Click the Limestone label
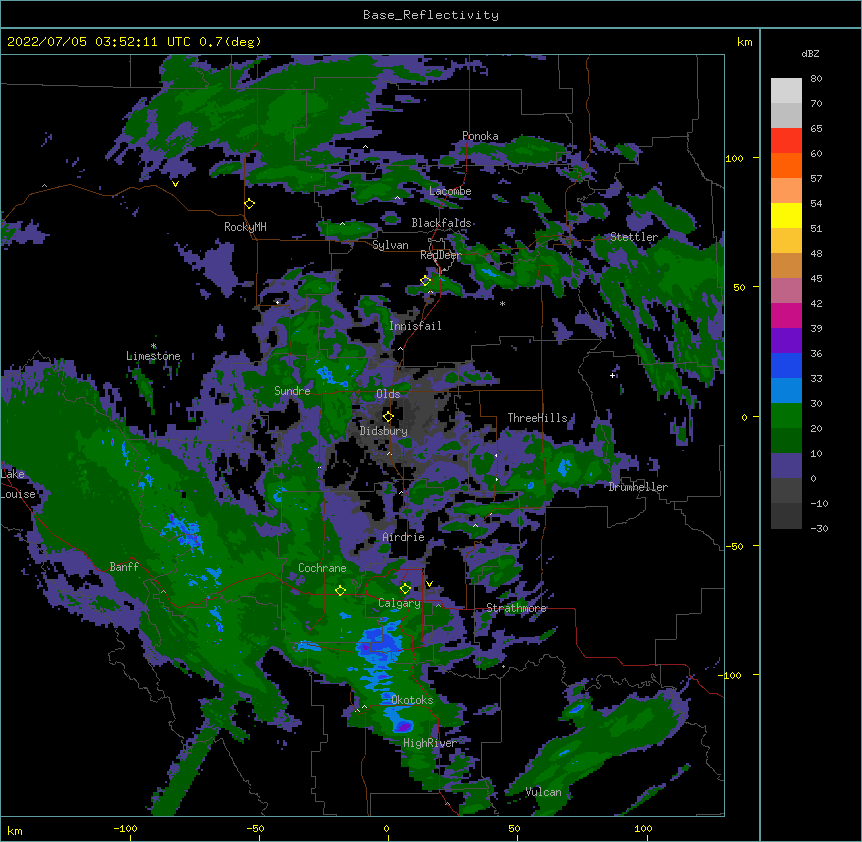The width and height of the screenshot is (862, 842). 153,356
